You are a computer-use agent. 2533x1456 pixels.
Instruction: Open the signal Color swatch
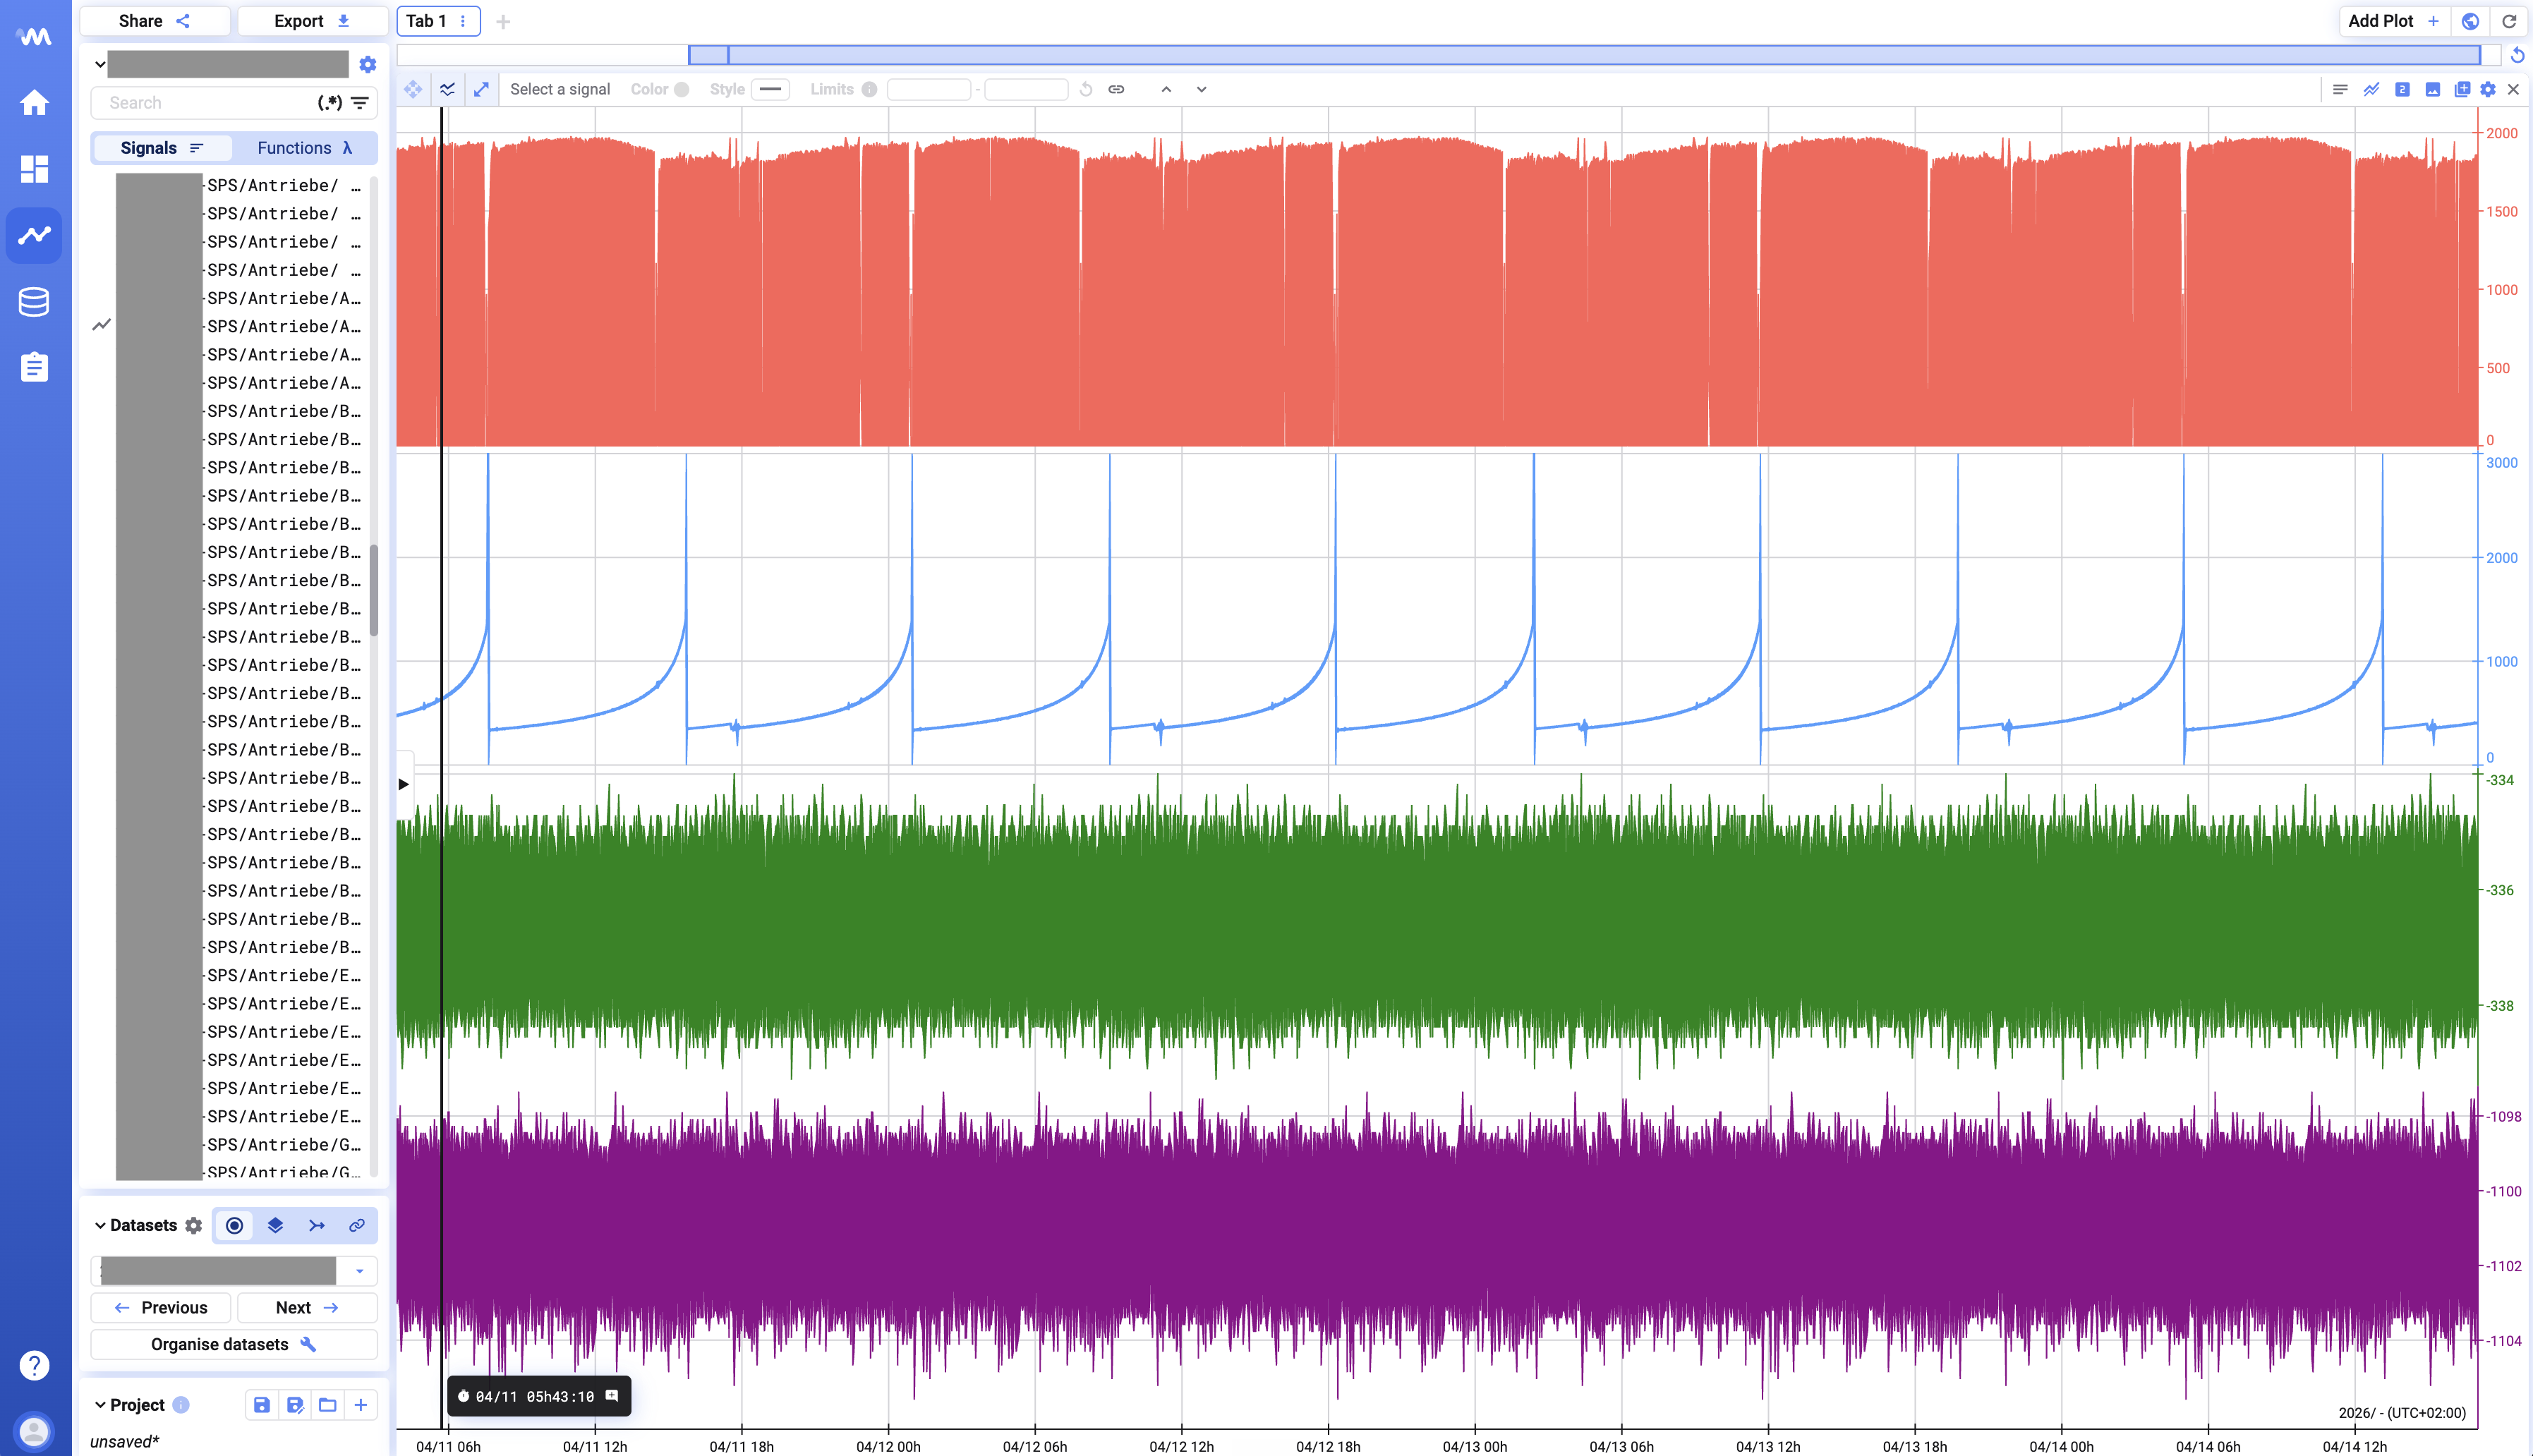coord(682,89)
